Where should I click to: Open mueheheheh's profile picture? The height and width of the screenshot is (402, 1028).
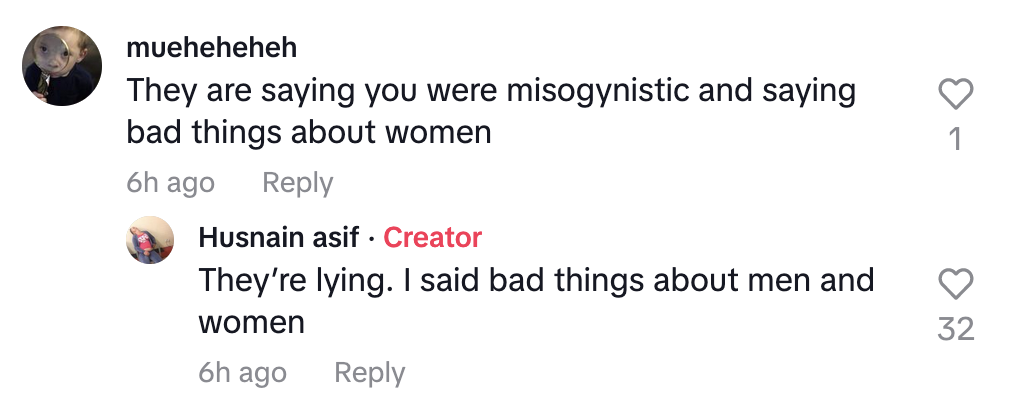point(62,66)
